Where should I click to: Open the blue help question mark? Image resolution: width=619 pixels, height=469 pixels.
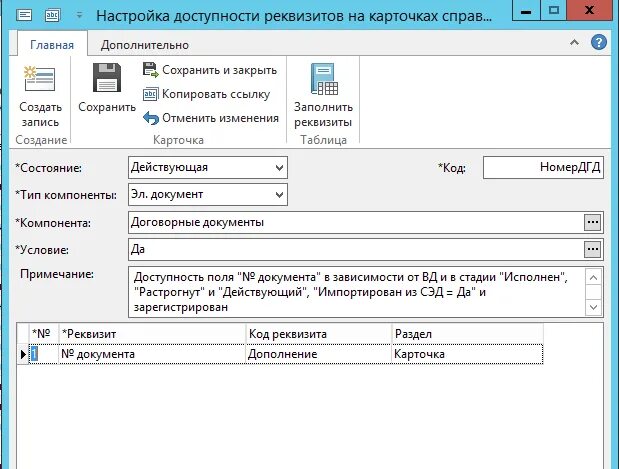point(598,42)
